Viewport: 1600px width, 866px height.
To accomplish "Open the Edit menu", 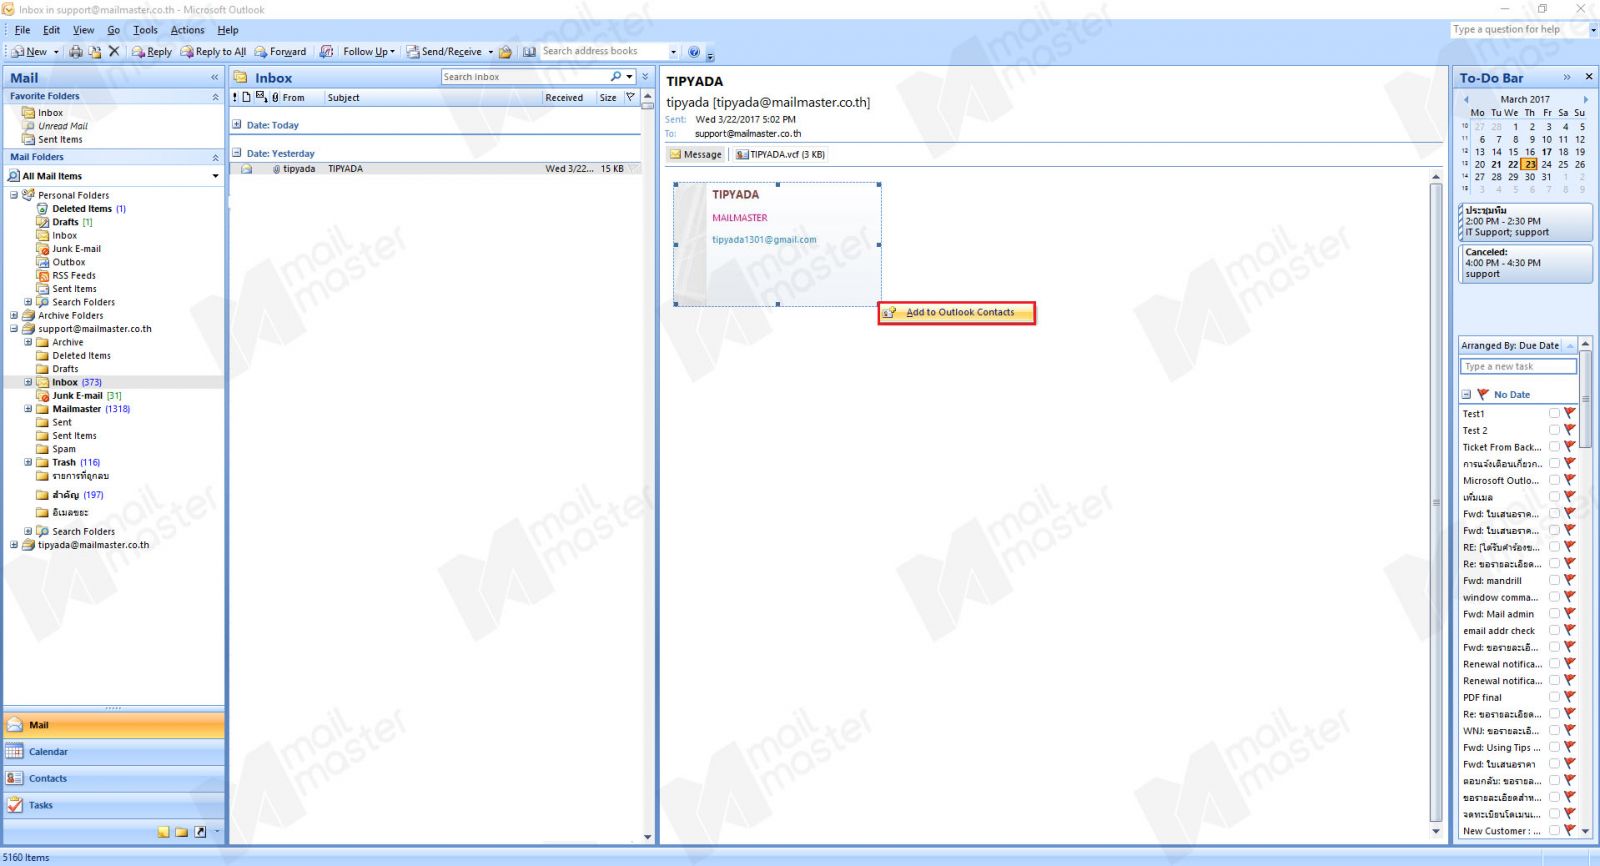I will tap(51, 30).
